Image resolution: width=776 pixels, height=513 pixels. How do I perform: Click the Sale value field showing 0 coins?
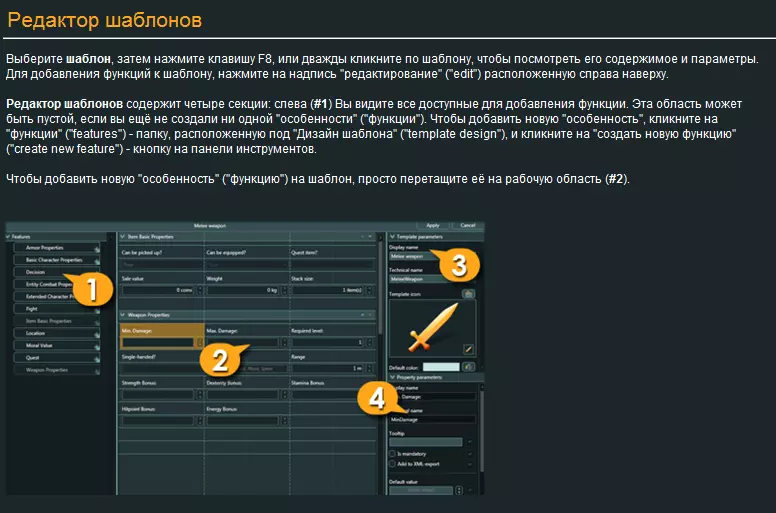point(158,290)
